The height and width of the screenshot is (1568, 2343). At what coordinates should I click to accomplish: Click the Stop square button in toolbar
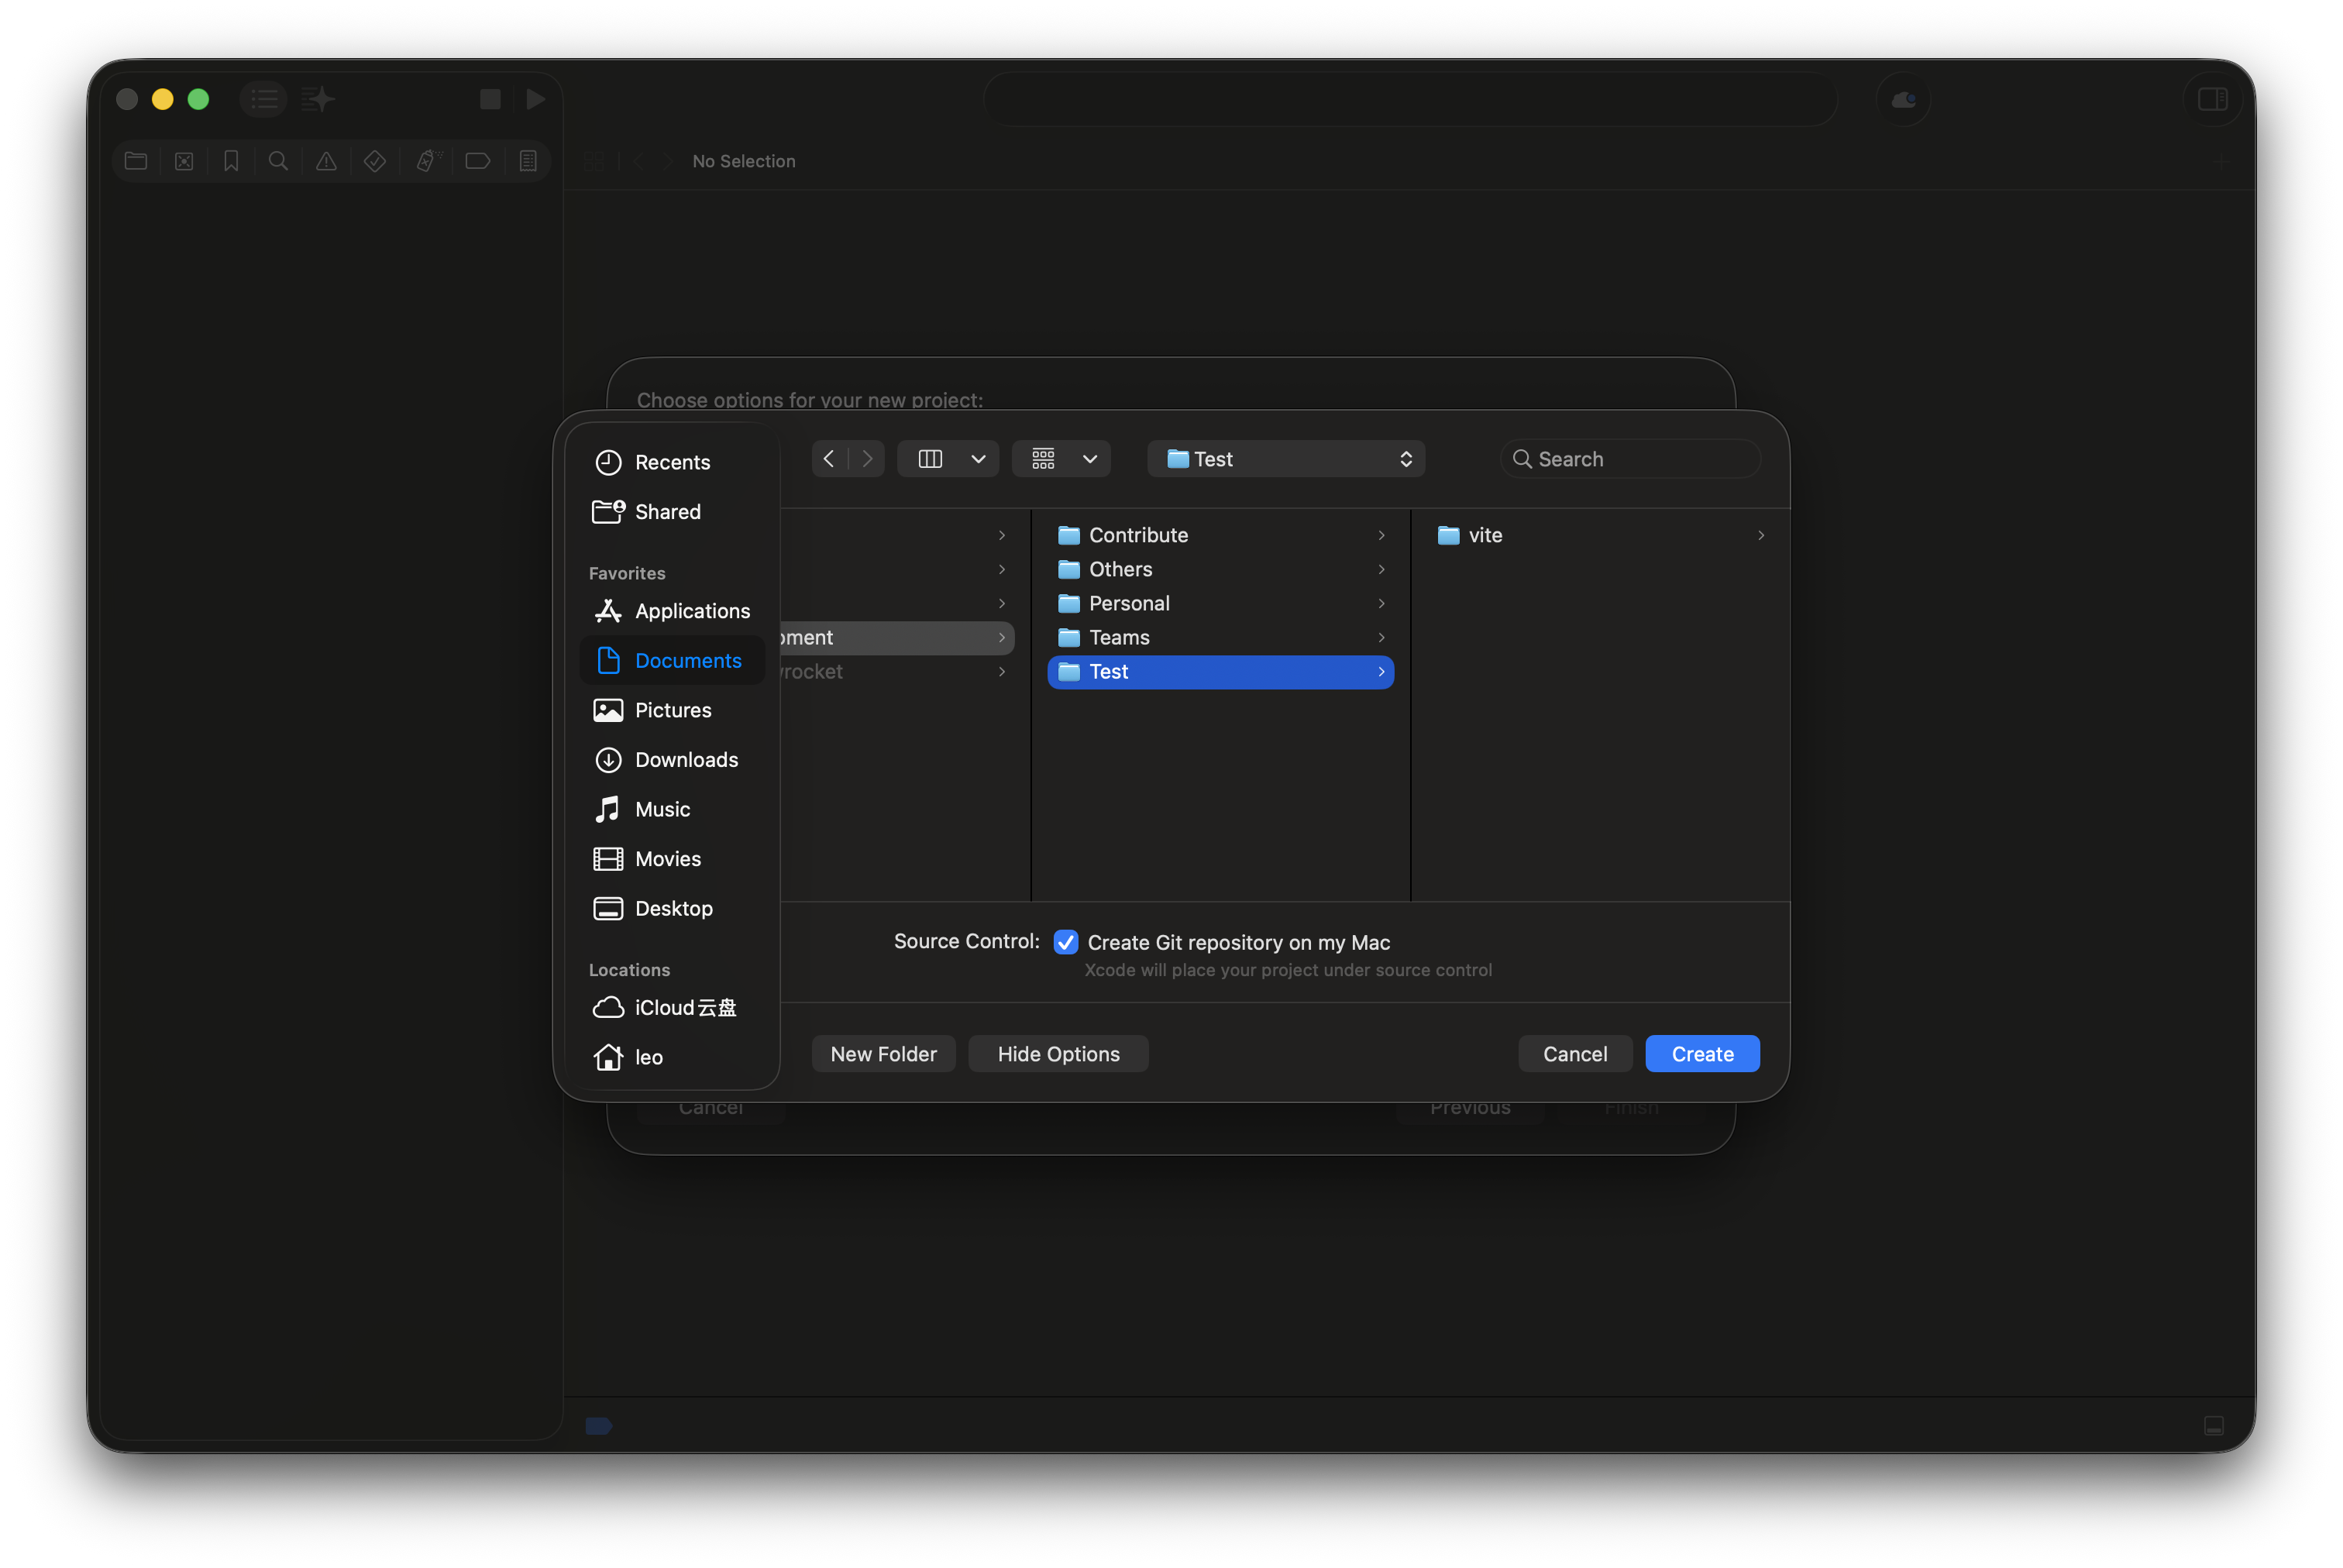pyautogui.click(x=490, y=99)
